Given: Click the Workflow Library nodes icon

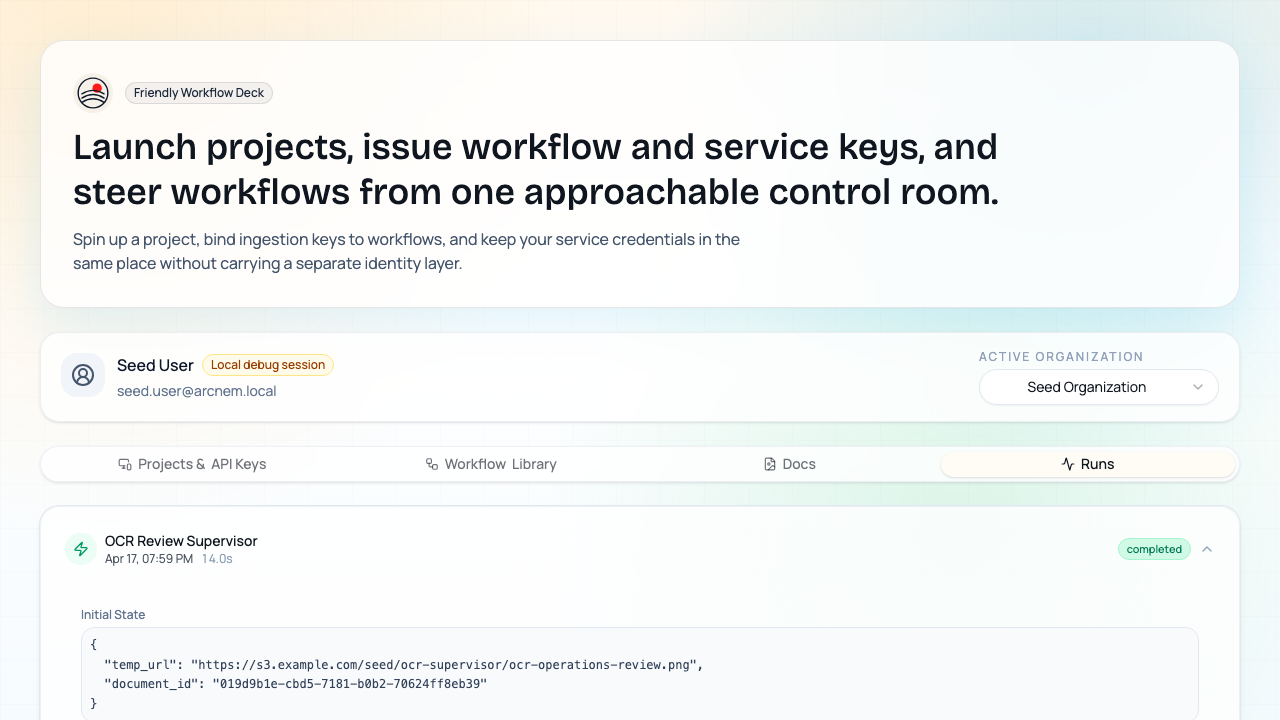Looking at the screenshot, I should tap(432, 464).
